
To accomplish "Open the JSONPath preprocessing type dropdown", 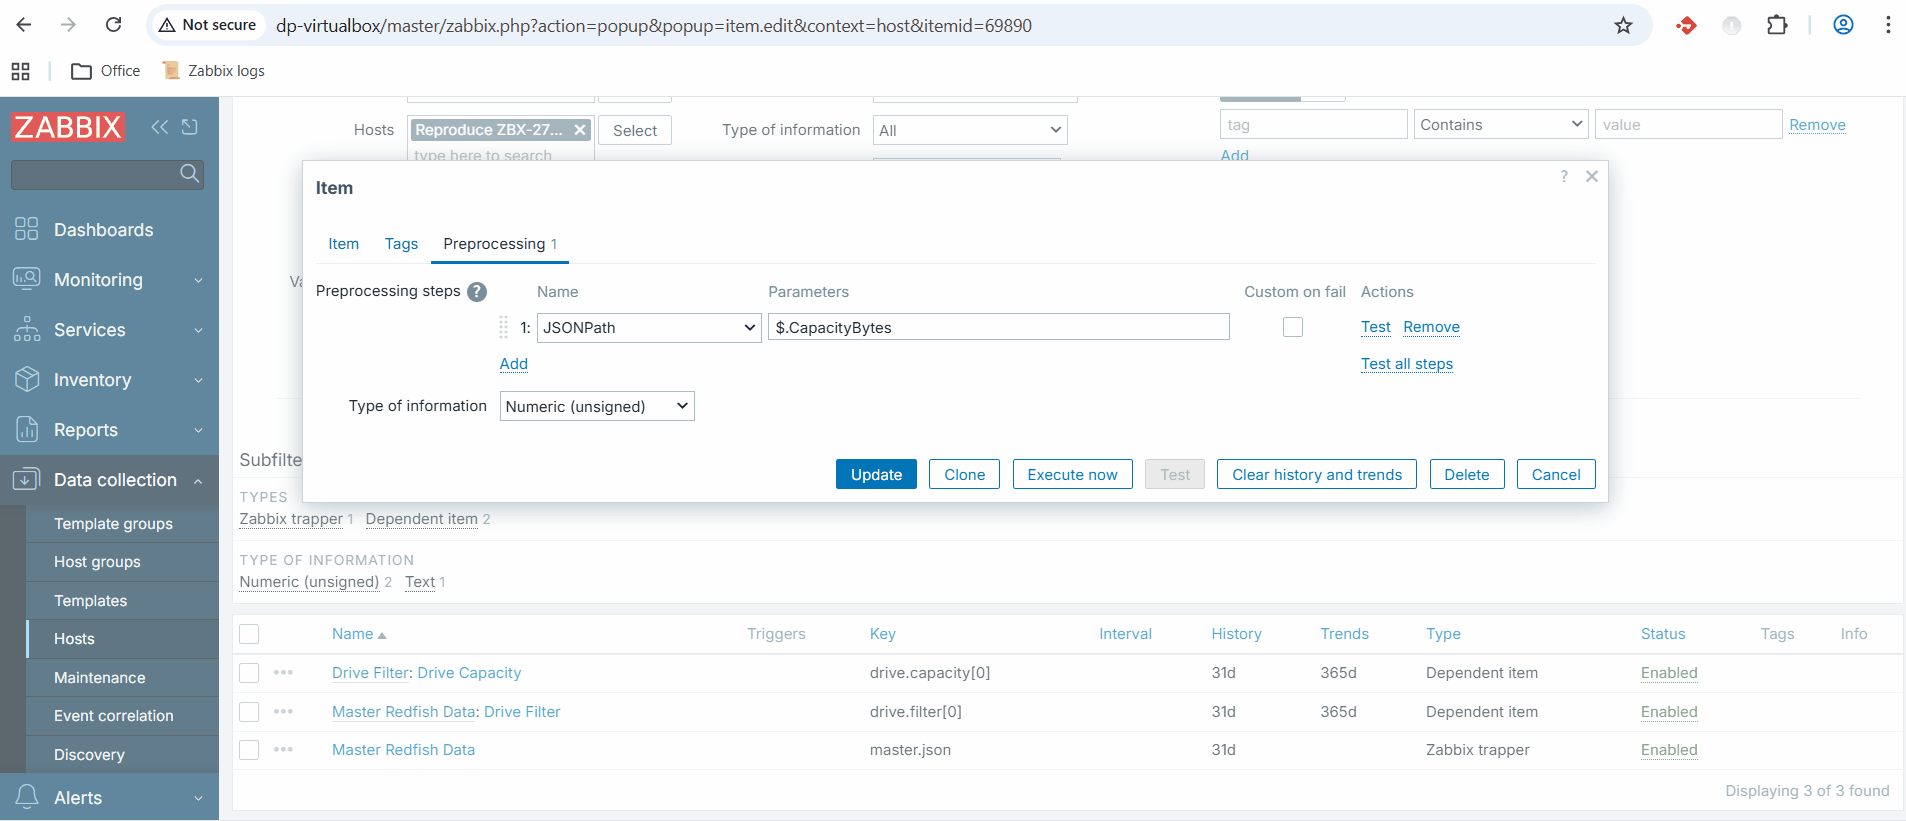I will click(x=649, y=328).
